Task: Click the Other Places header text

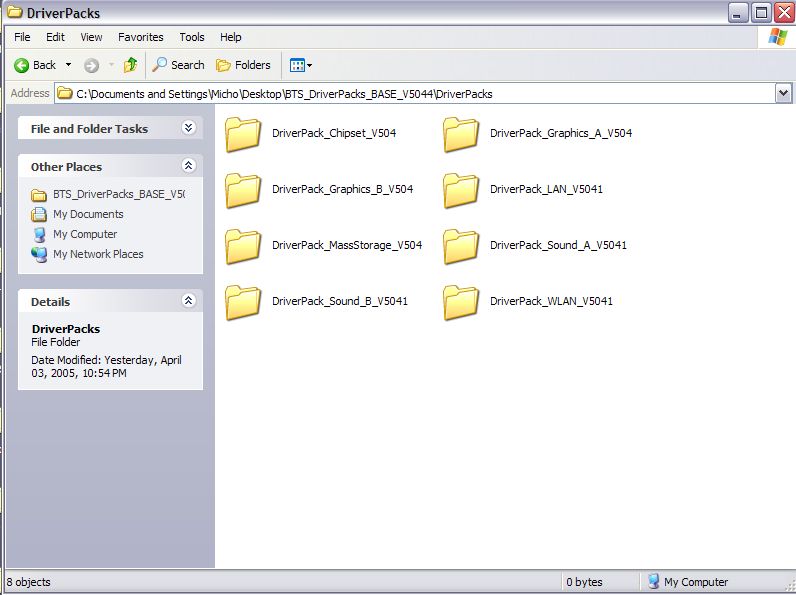Action: [66, 167]
